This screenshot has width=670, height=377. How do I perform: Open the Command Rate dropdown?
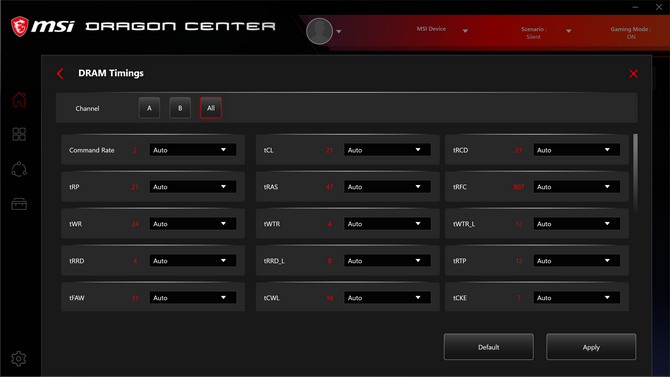pyautogui.click(x=193, y=150)
